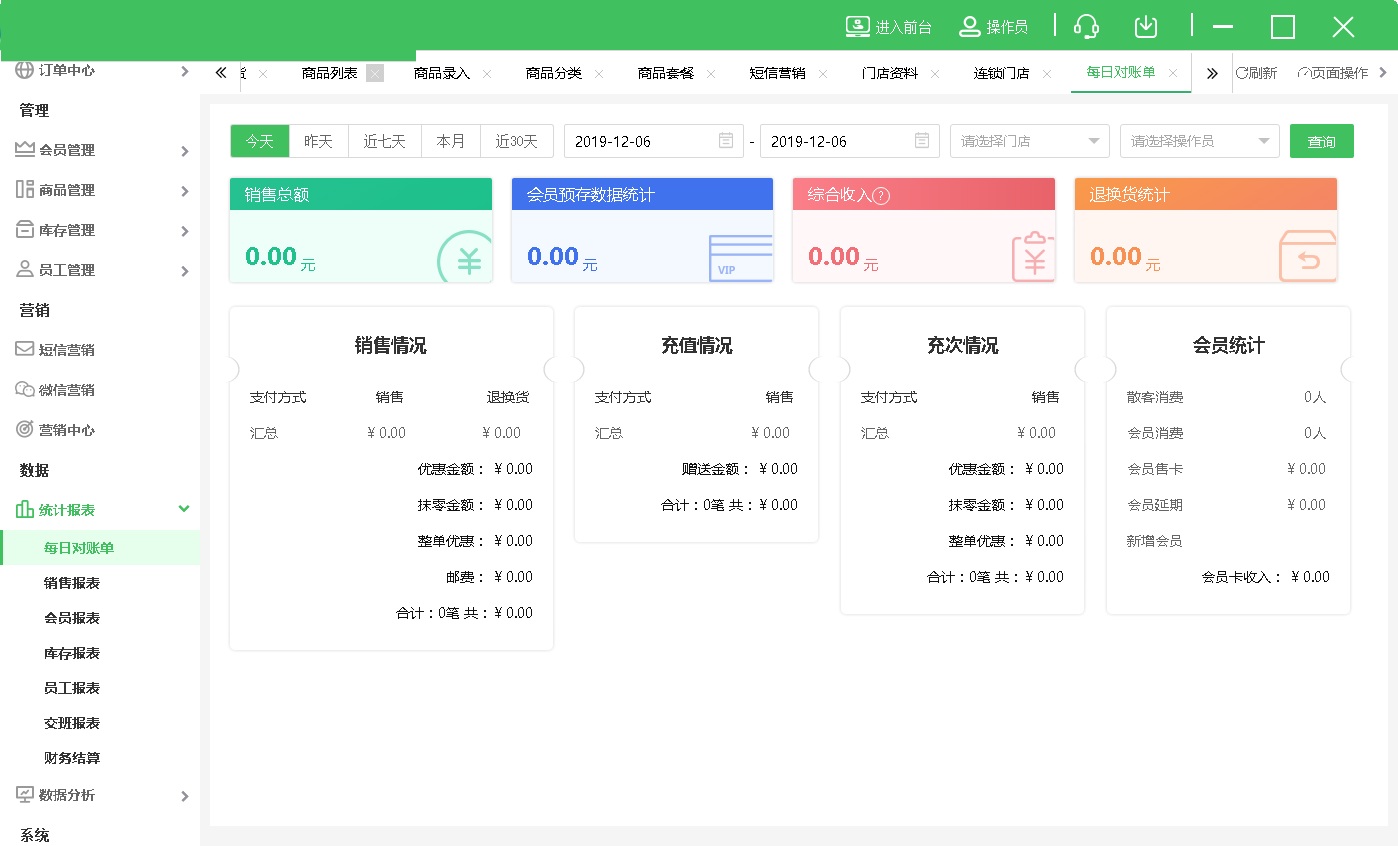Click the 订单中心 globe icon
Viewport: 1398px width, 846px height.
[x=25, y=70]
